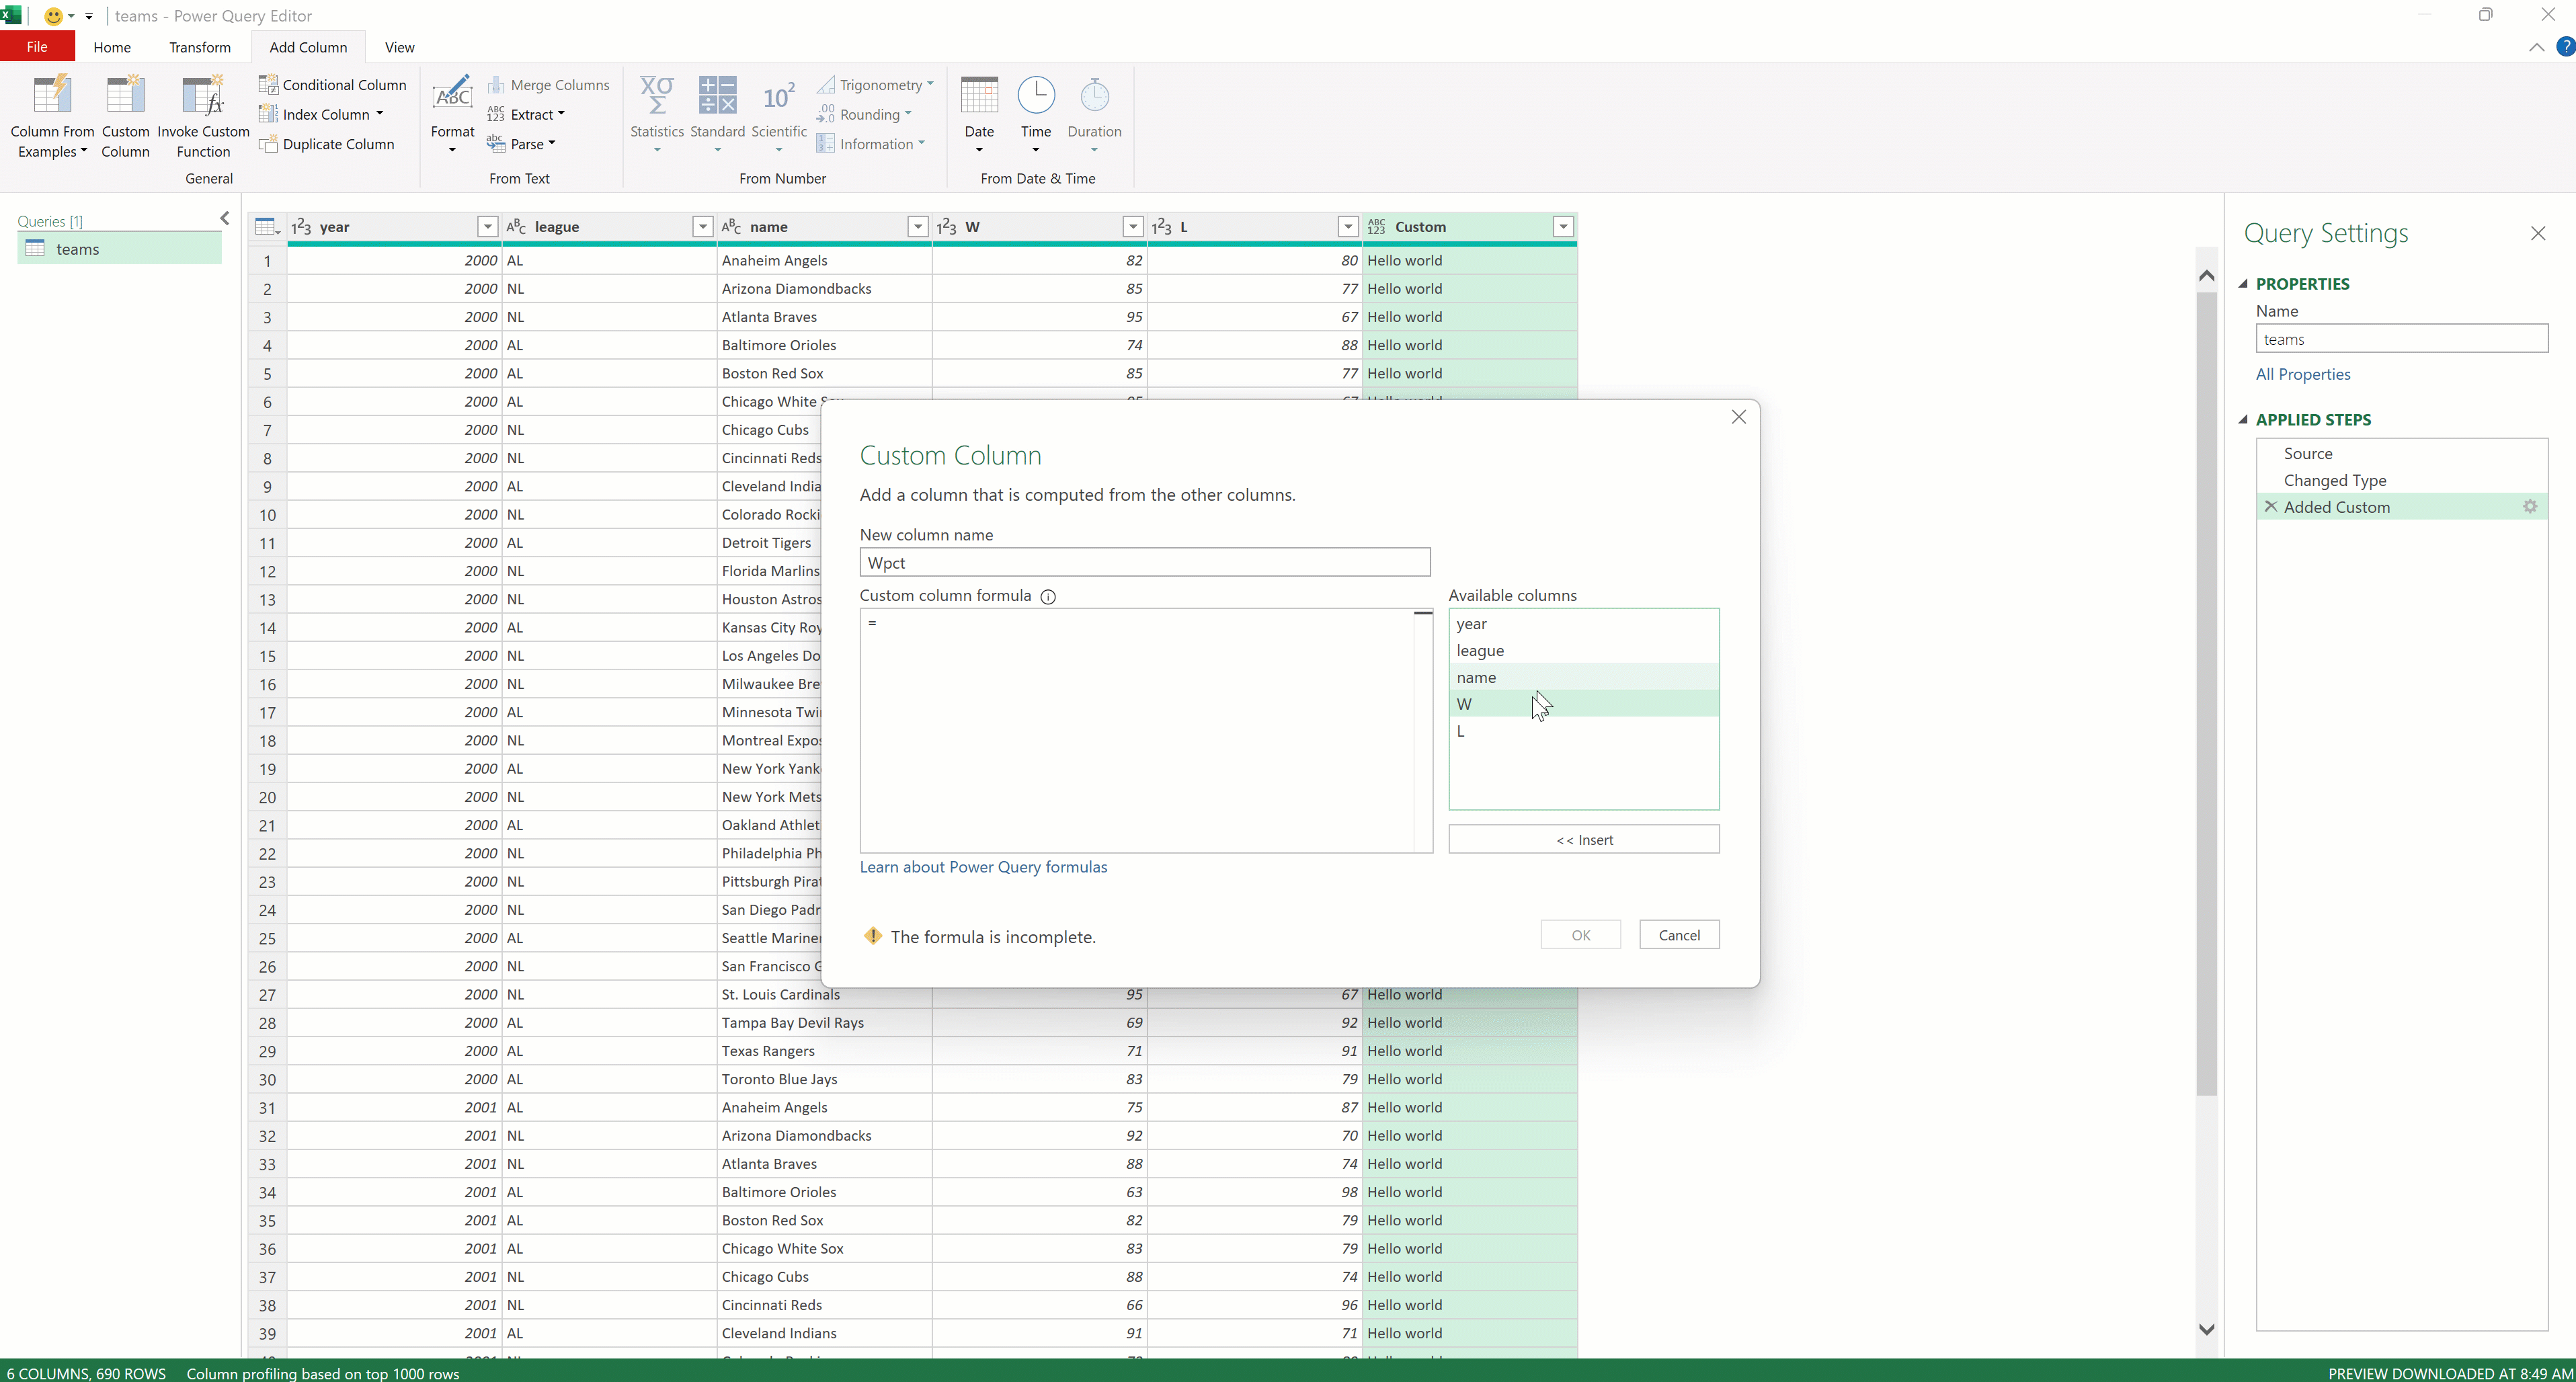Click the Duplicate Column icon
This screenshot has width=2576, height=1382.
[268, 144]
